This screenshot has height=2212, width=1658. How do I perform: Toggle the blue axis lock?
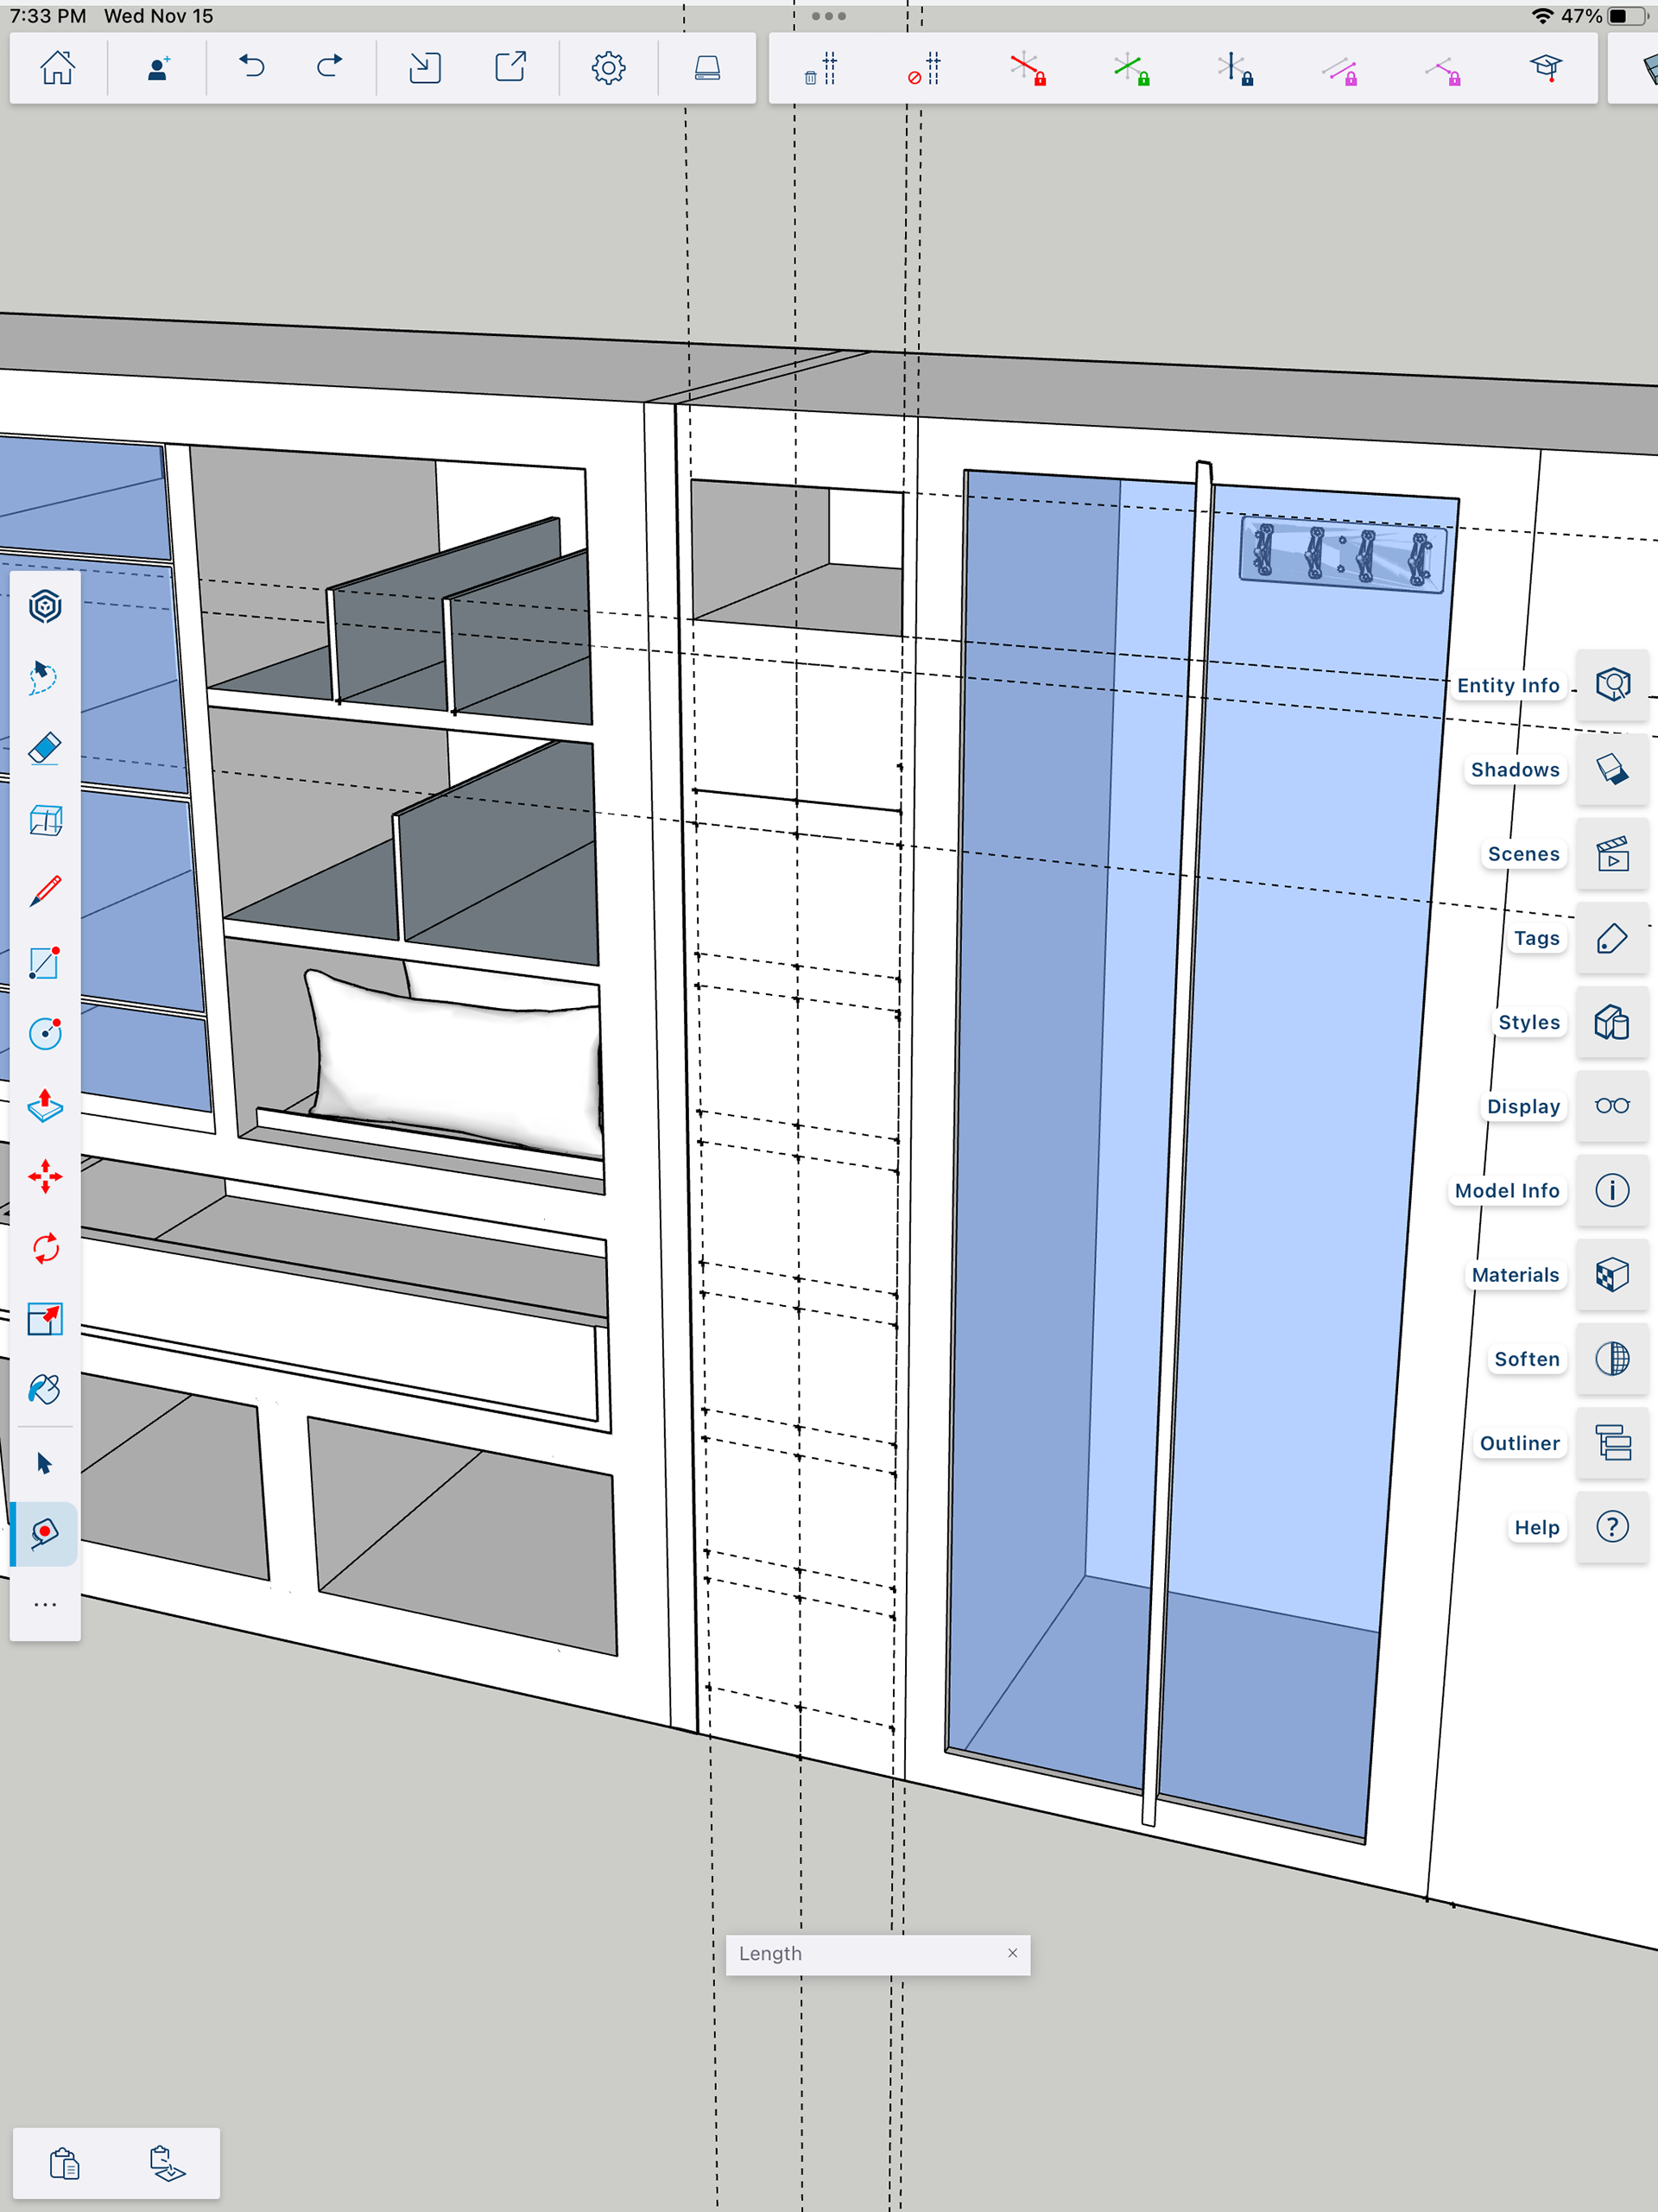1235,69
